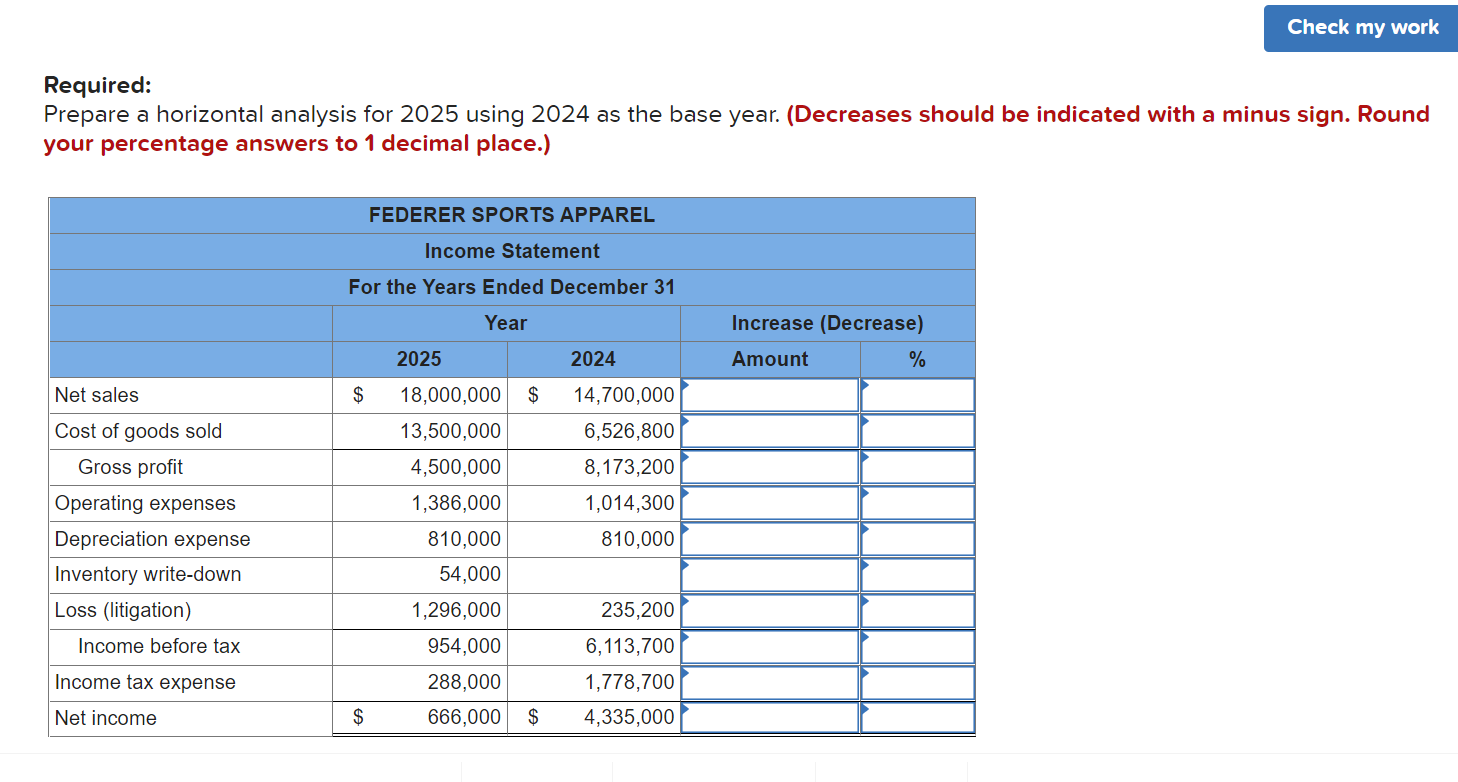Select the Cost of goods sold % input field

pos(917,431)
